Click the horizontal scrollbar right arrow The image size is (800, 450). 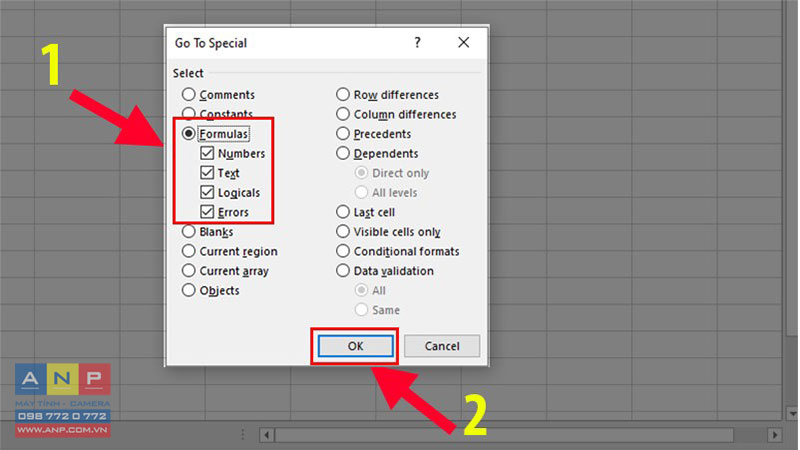pyautogui.click(x=774, y=435)
